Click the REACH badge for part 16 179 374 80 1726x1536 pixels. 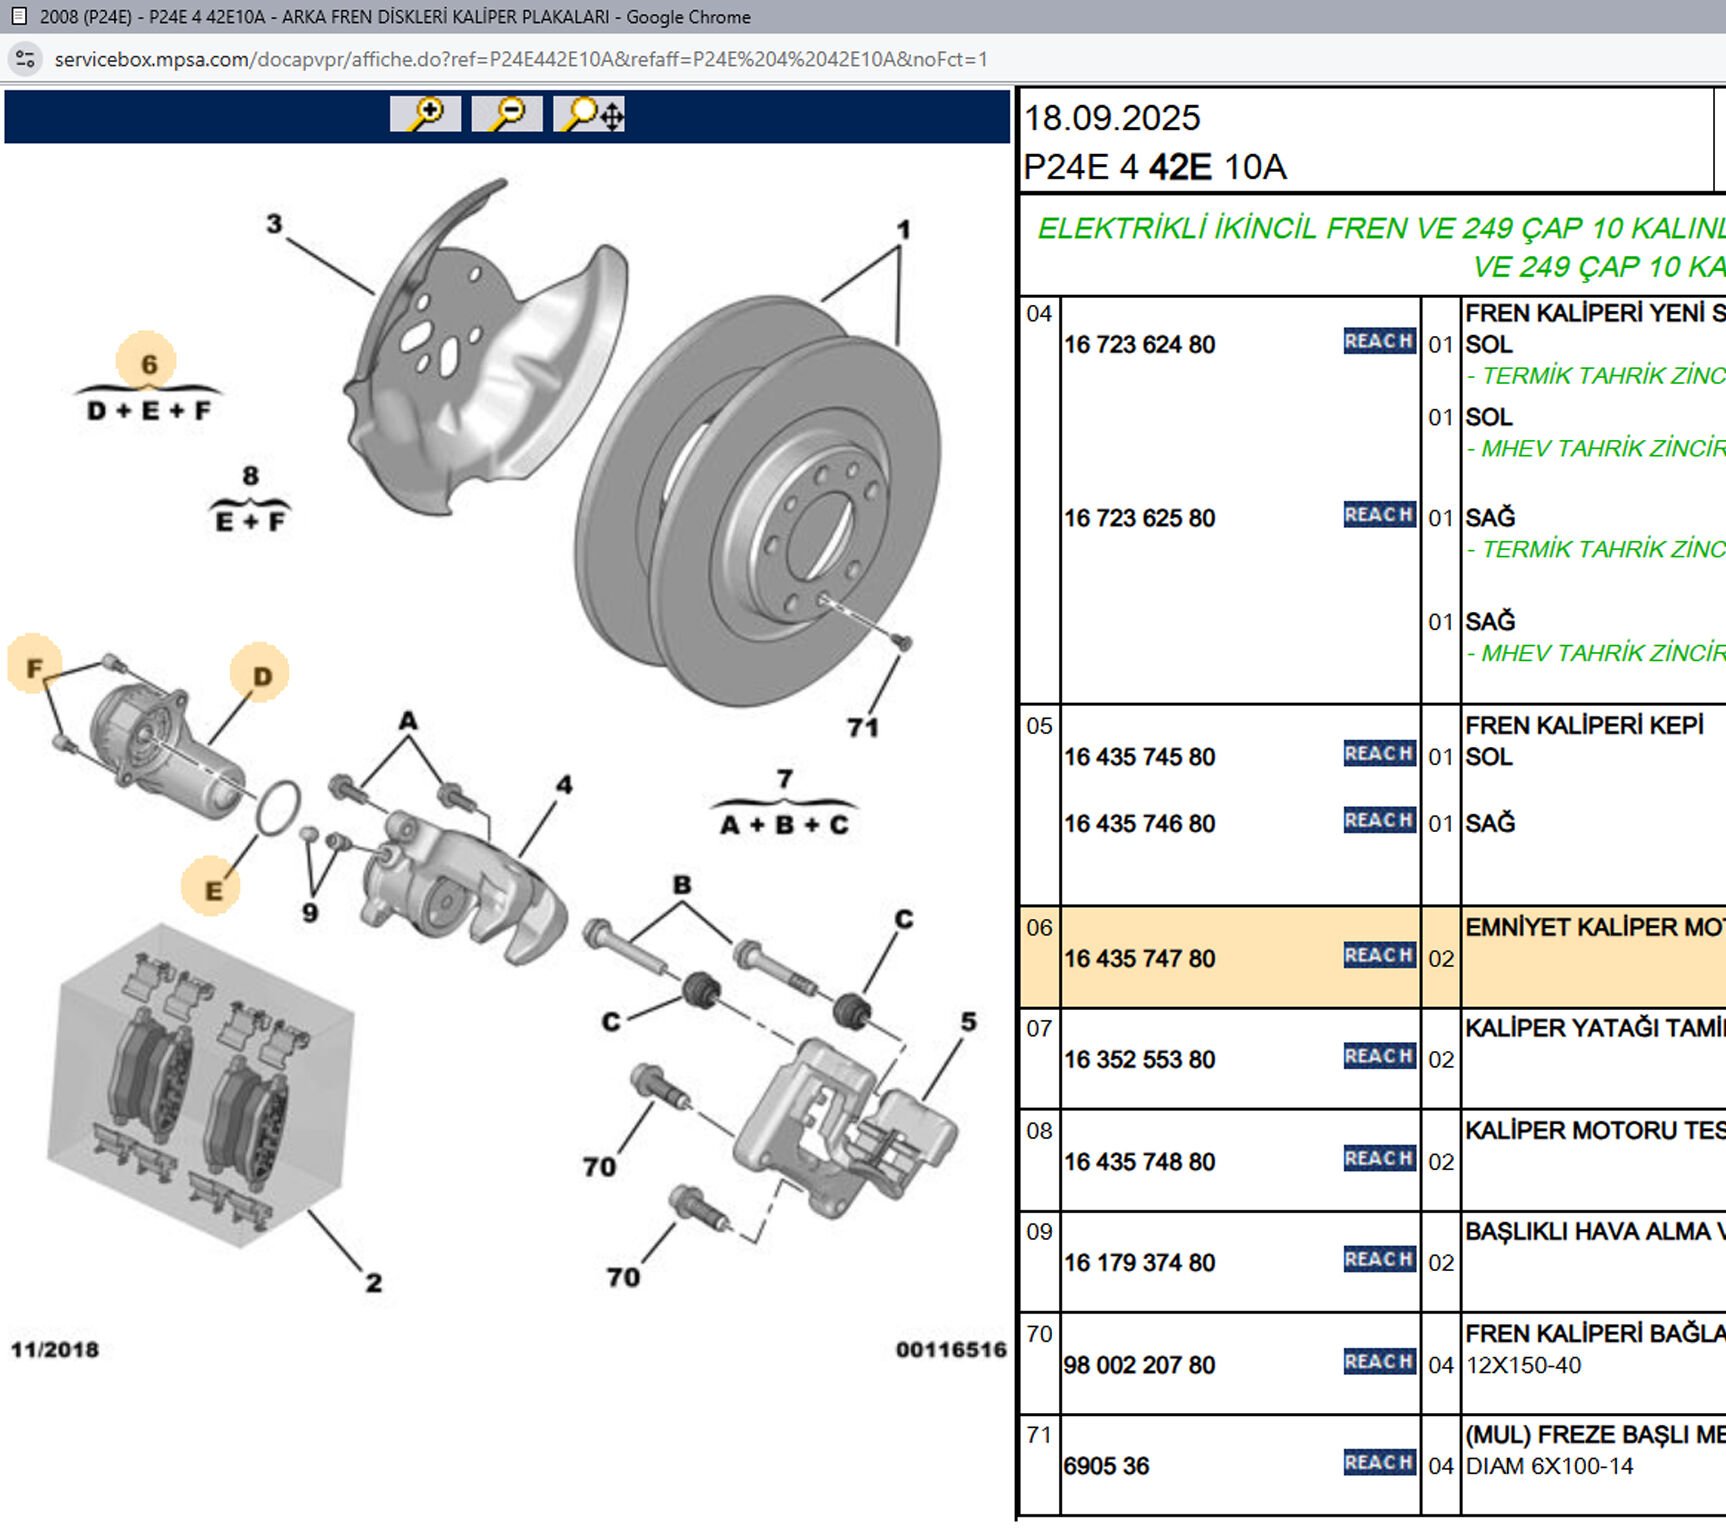click(x=1379, y=1260)
